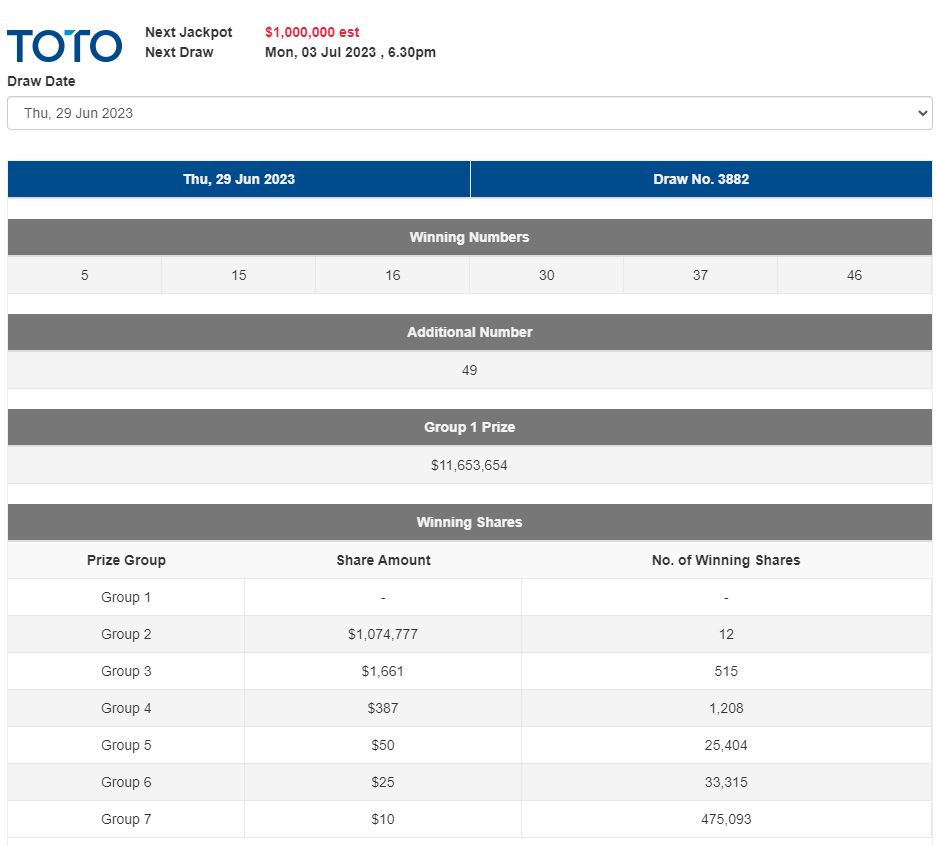Screen dimensions: 936x846
Task: Select winning number 16
Action: pyautogui.click(x=392, y=275)
